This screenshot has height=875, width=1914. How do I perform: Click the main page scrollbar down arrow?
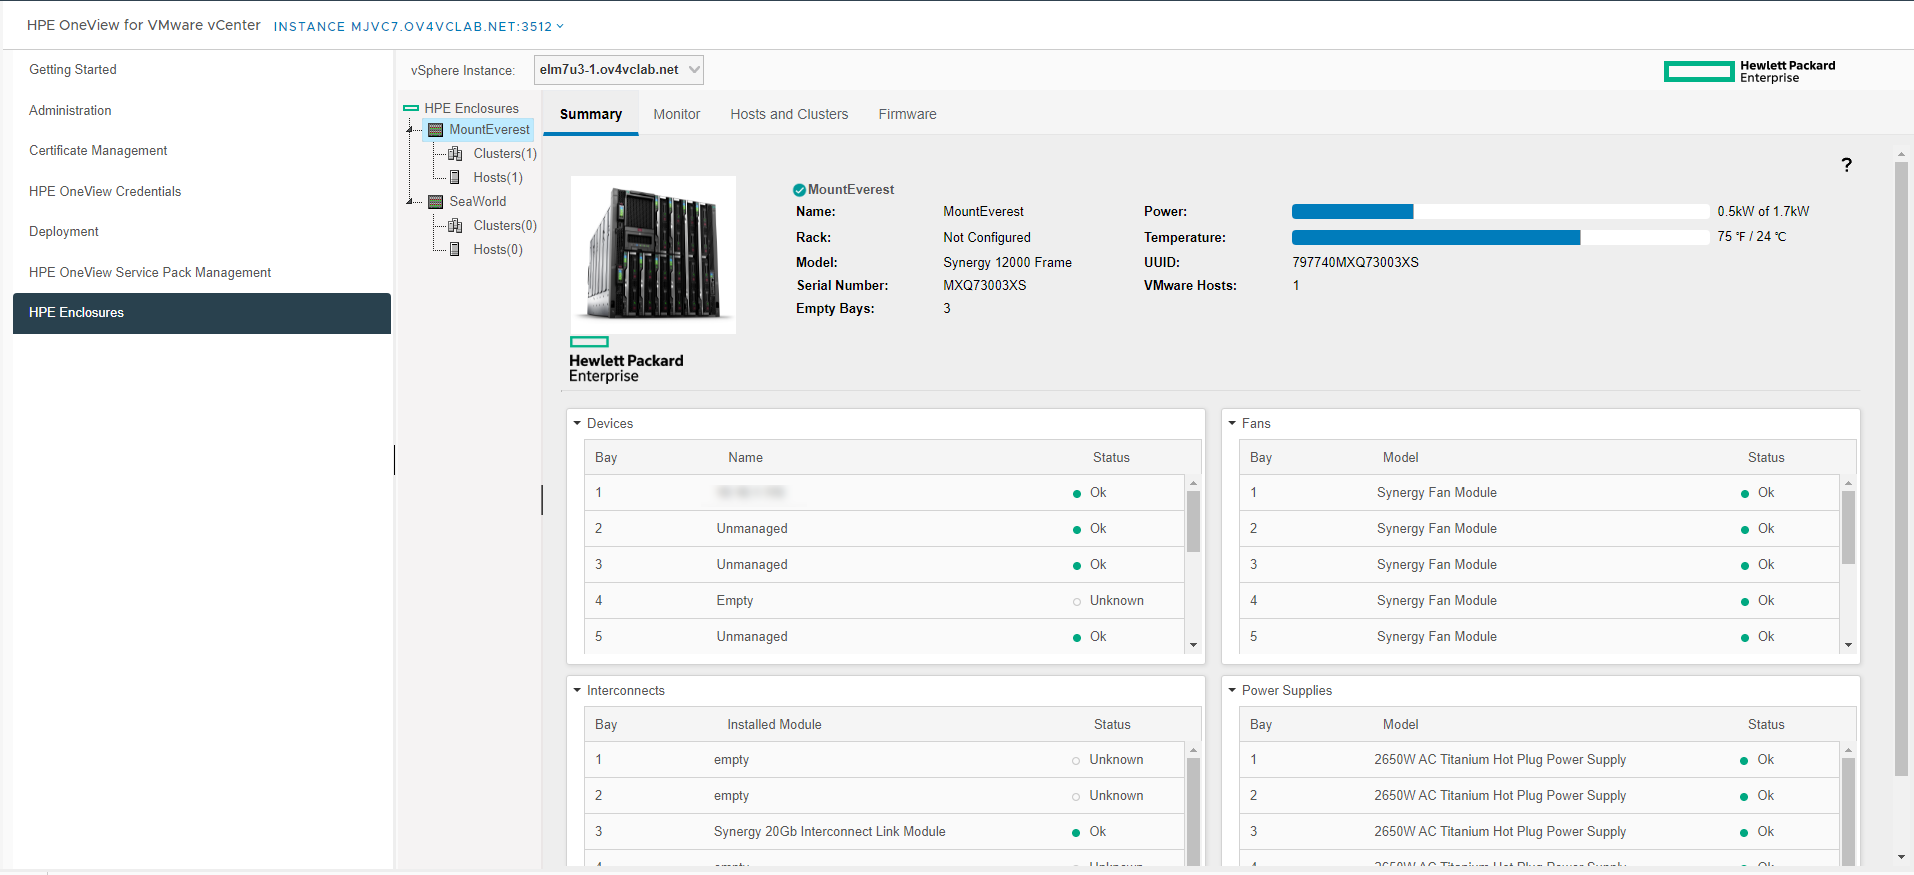pyautogui.click(x=1901, y=857)
